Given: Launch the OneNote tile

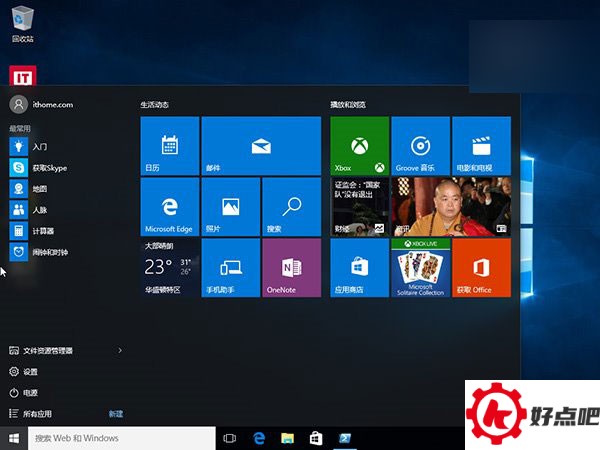Looking at the screenshot, I should click(x=292, y=268).
